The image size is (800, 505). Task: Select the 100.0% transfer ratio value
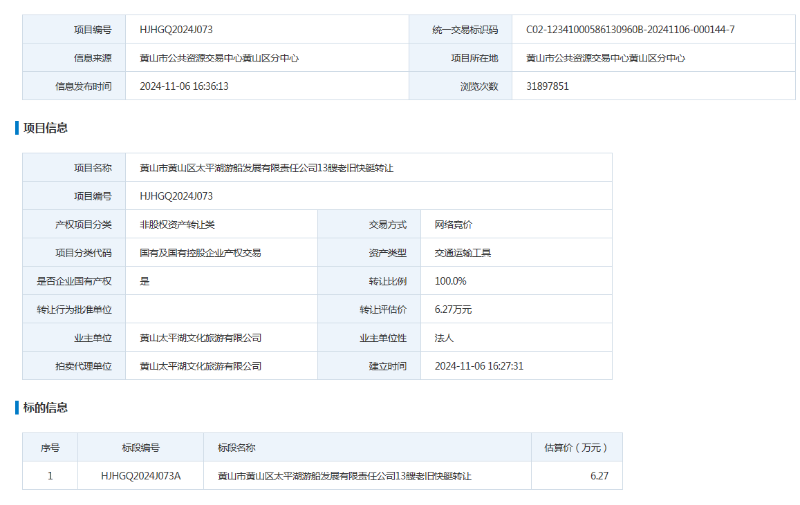point(450,281)
